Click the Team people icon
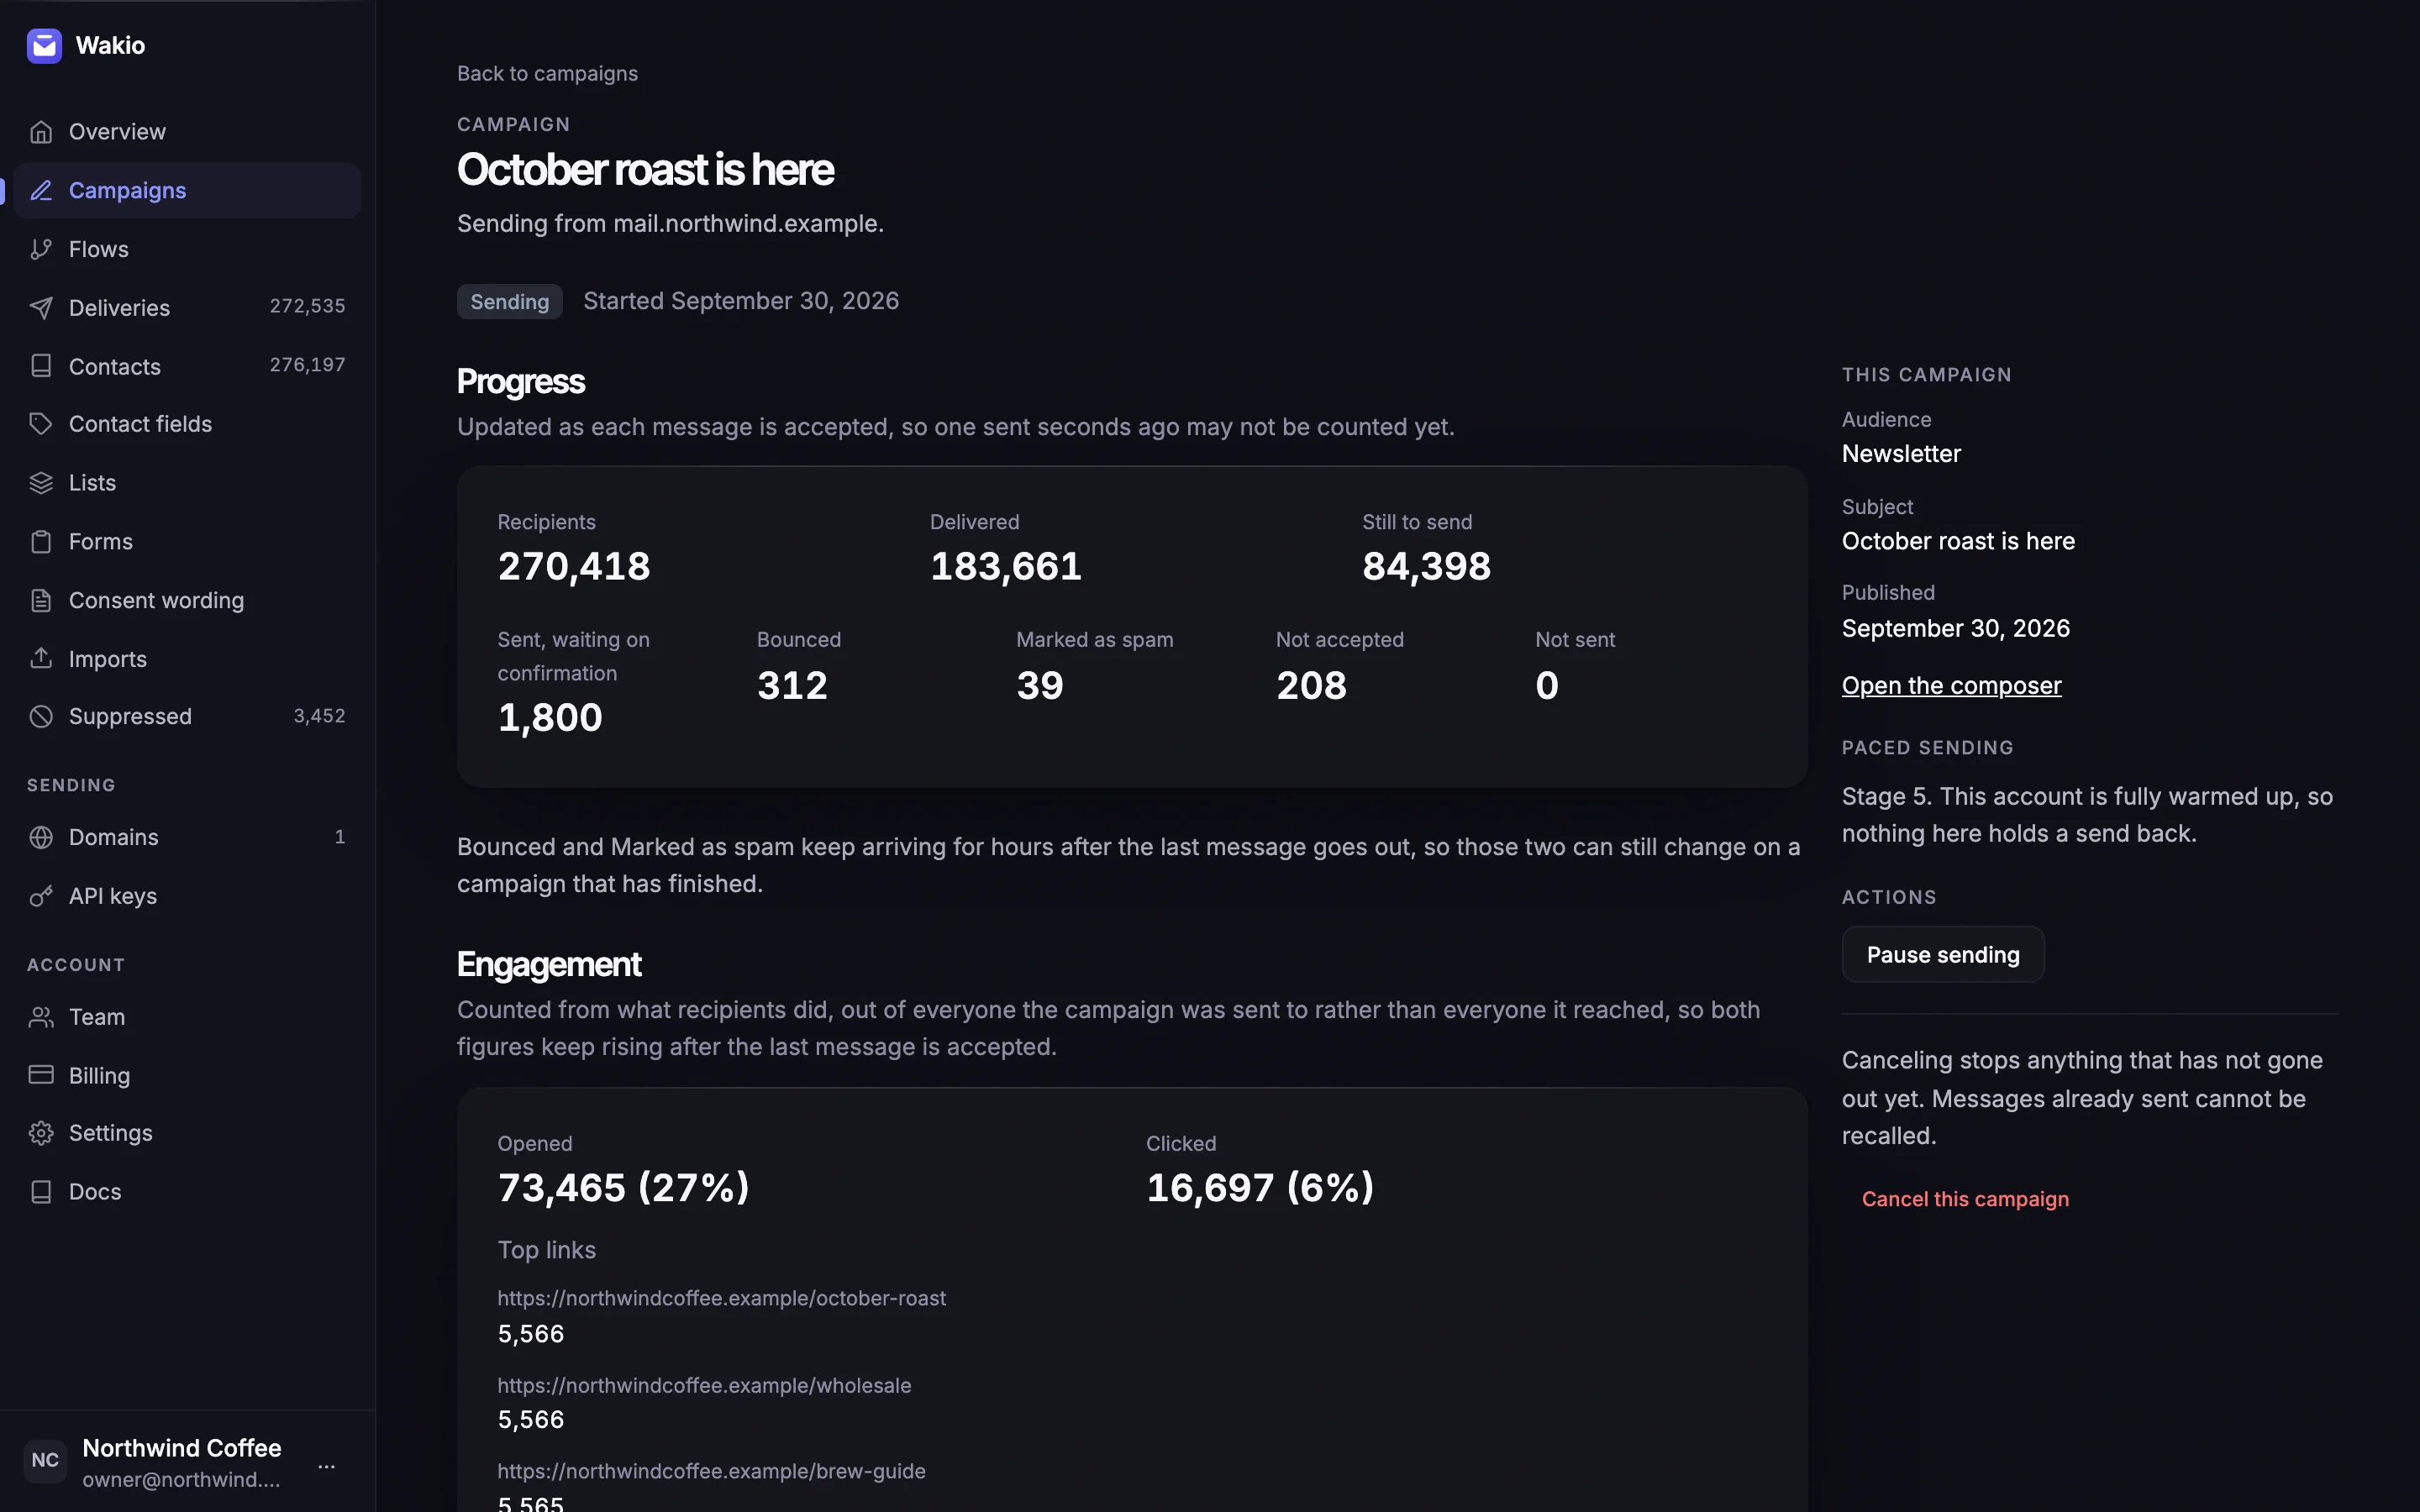 (x=41, y=1017)
